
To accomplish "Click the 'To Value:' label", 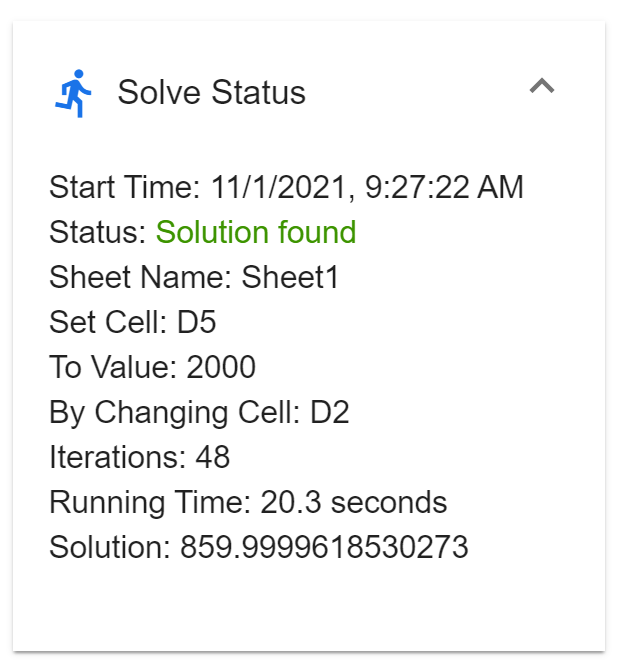I will point(113,368).
